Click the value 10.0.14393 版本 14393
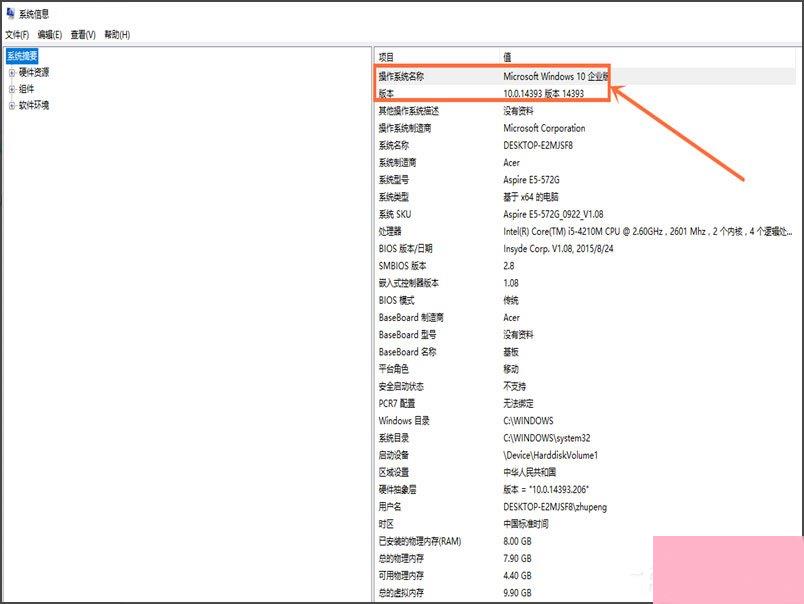 544,93
